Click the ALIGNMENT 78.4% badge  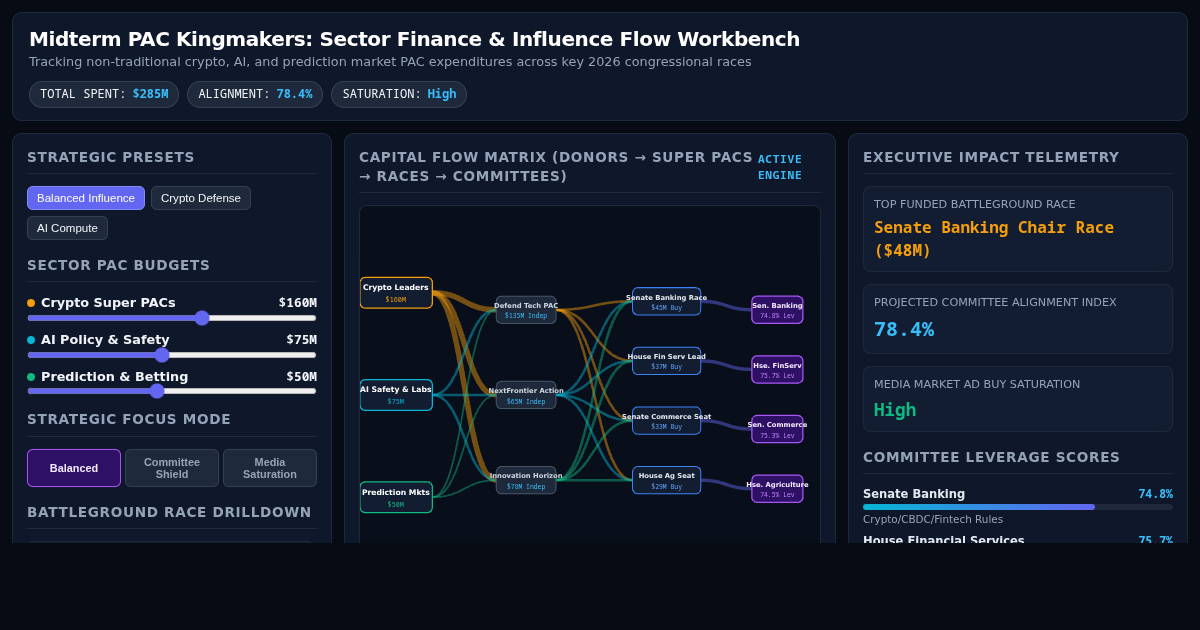click(x=255, y=94)
